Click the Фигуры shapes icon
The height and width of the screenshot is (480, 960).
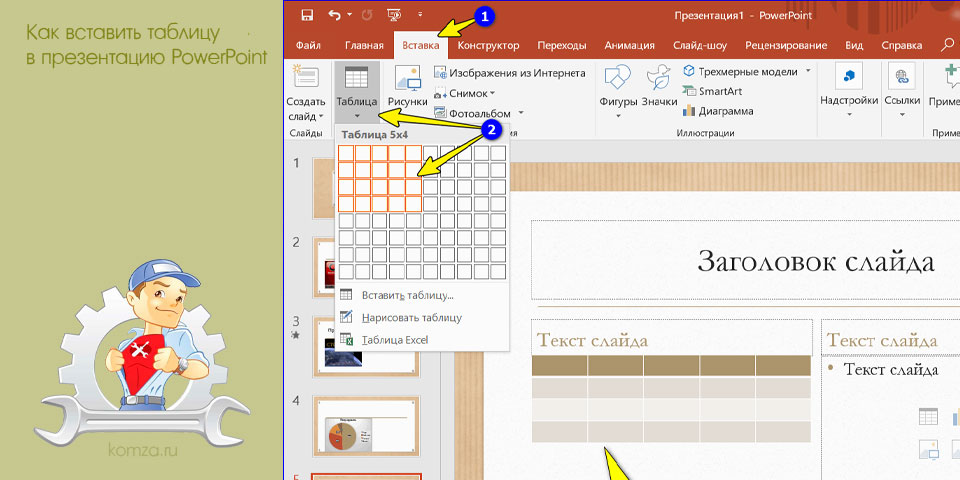pyautogui.click(x=618, y=78)
